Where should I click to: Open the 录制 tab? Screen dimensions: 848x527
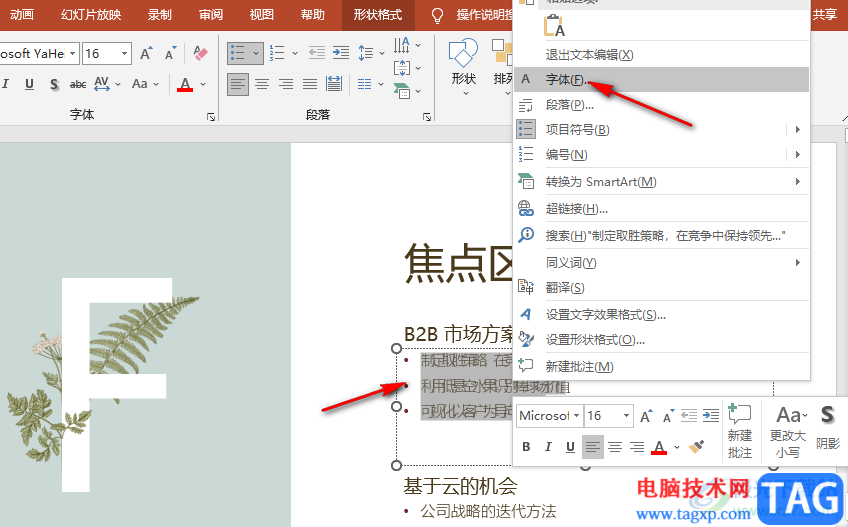coord(160,15)
